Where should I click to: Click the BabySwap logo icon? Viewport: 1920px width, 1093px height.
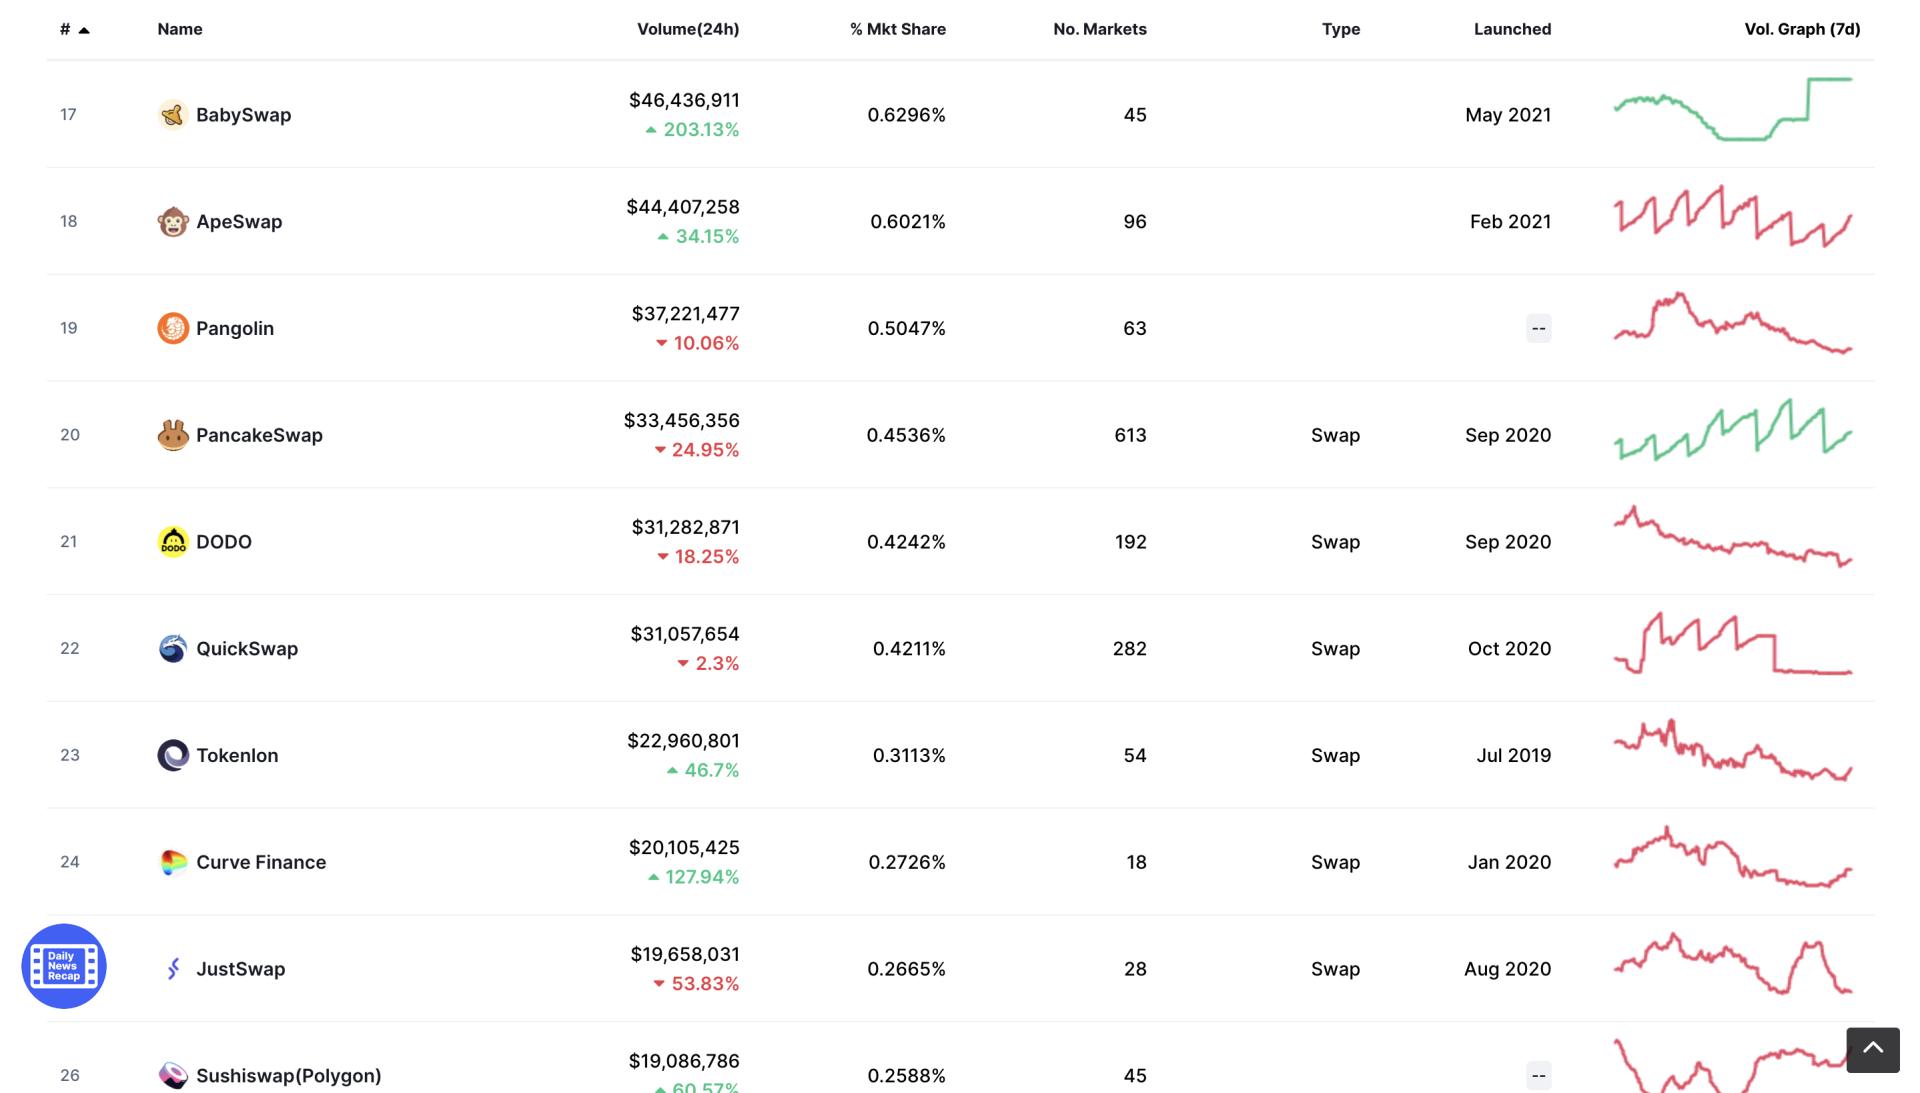click(x=173, y=115)
